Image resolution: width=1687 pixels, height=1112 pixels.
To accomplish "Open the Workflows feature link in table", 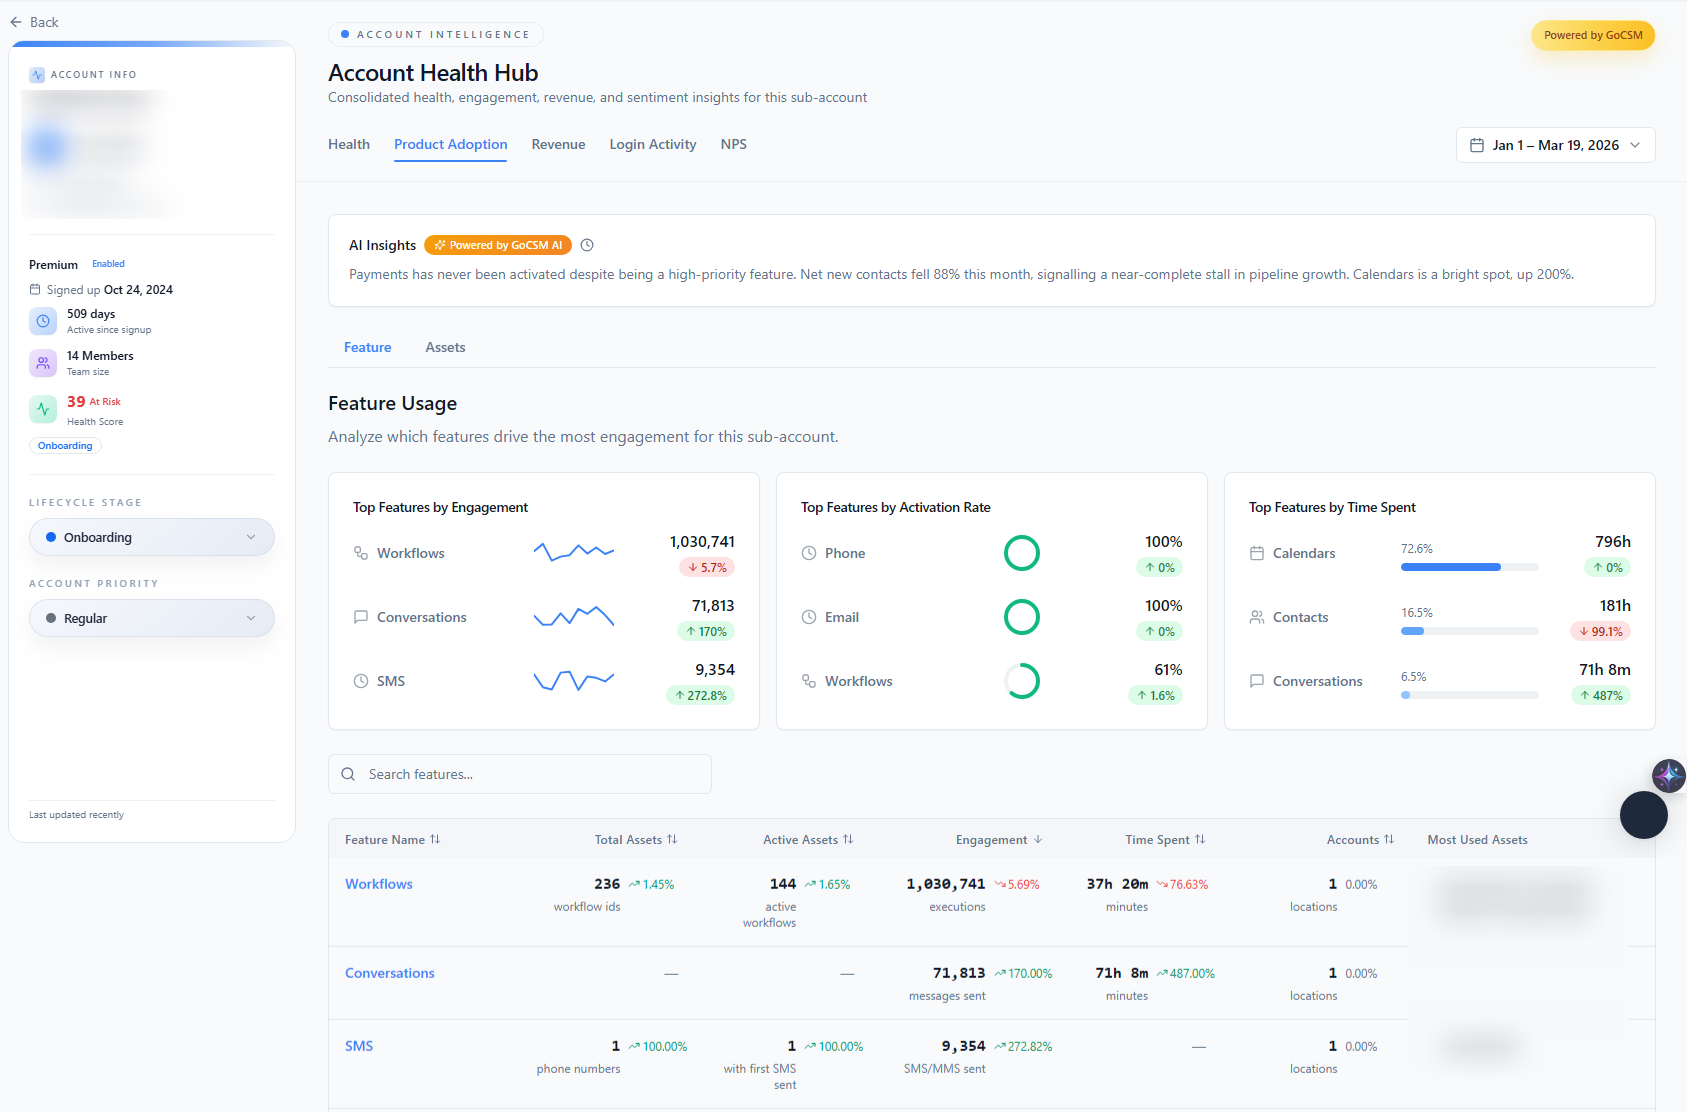I will coord(379,884).
